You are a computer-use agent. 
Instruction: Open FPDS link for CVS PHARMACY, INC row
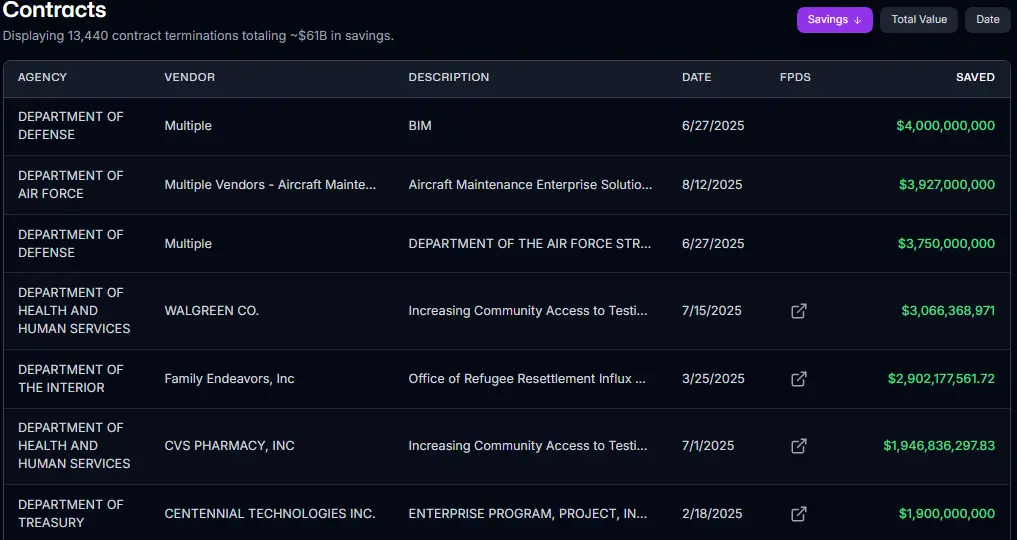click(x=798, y=446)
